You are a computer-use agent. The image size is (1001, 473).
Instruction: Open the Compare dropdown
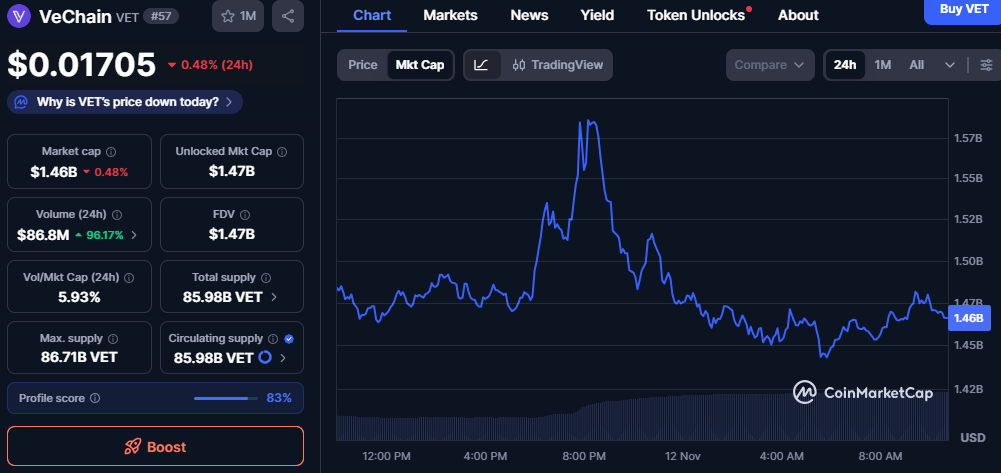point(769,65)
